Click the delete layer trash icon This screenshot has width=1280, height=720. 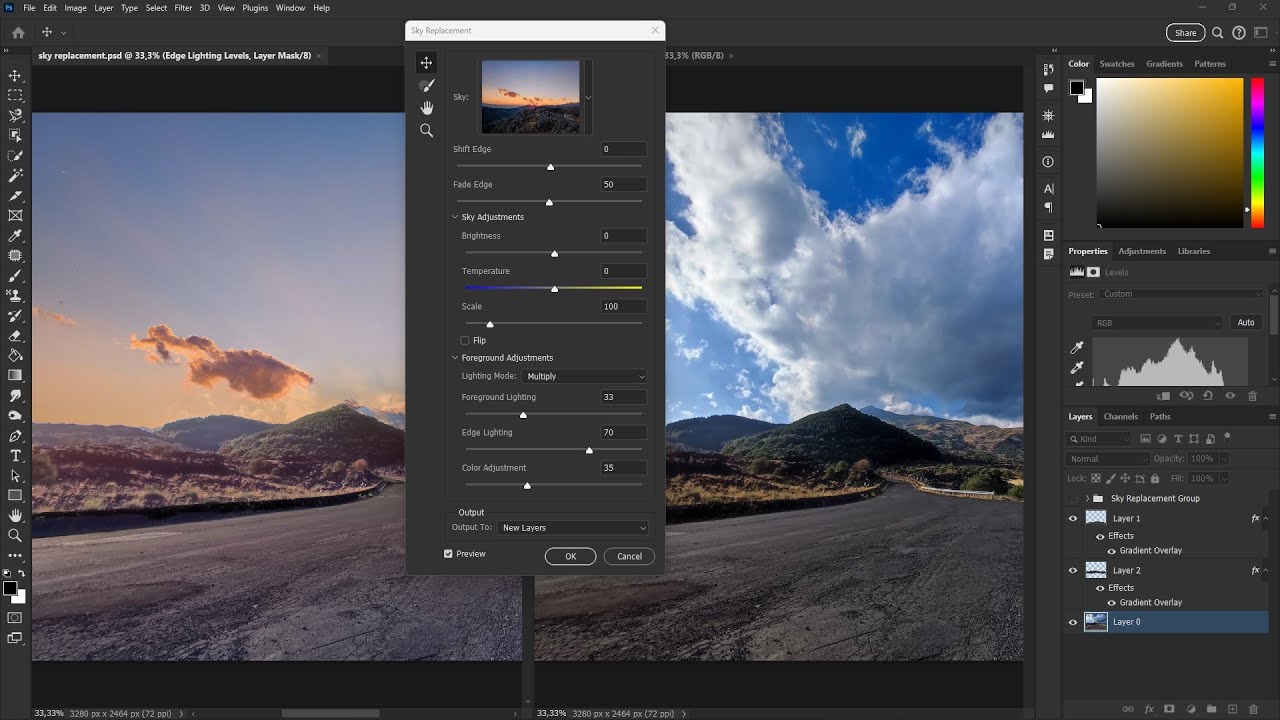pyautogui.click(x=1253, y=709)
